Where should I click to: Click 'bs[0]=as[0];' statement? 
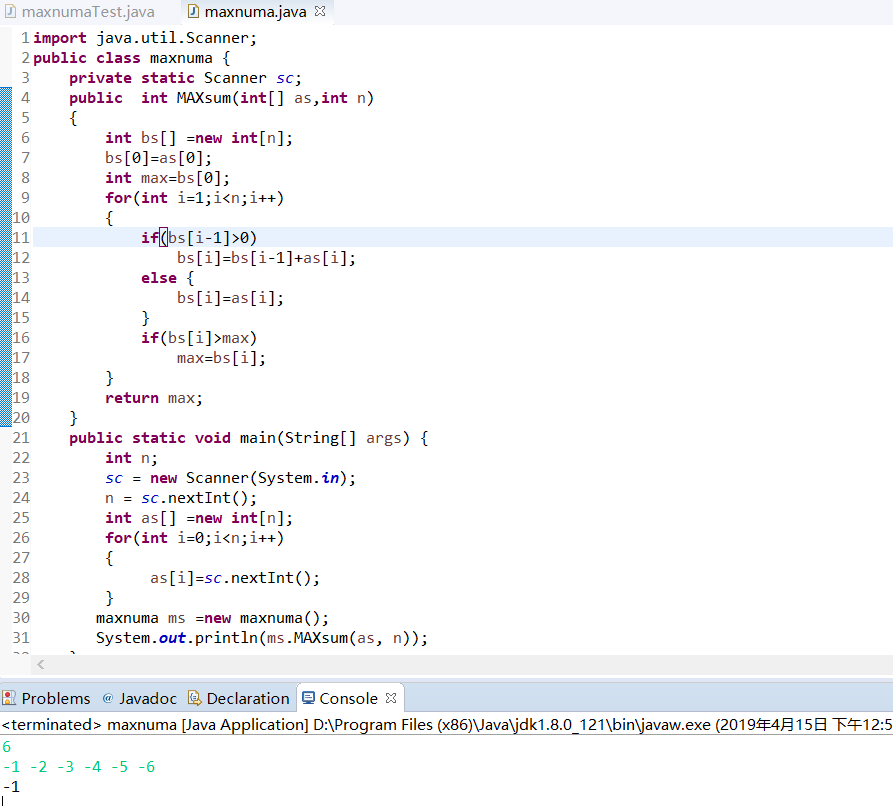coord(158,158)
